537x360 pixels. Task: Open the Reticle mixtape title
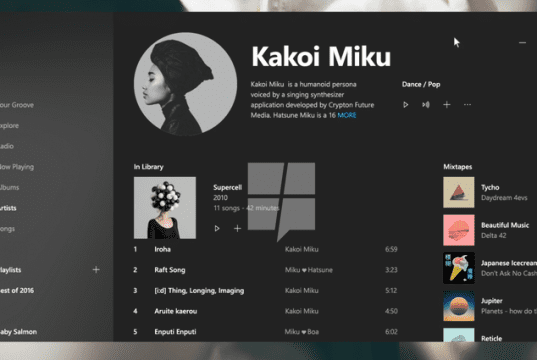pos(491,338)
